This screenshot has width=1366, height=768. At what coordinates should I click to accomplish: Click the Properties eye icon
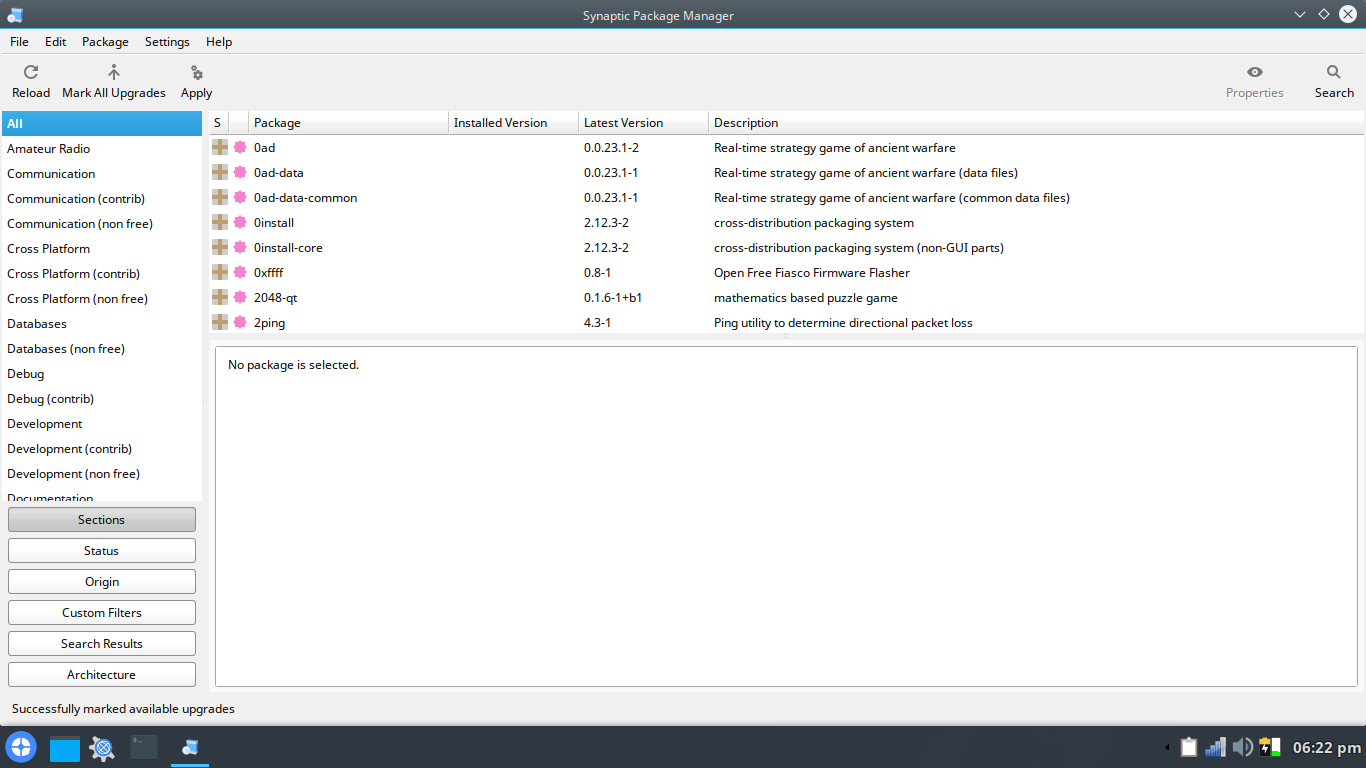point(1255,72)
